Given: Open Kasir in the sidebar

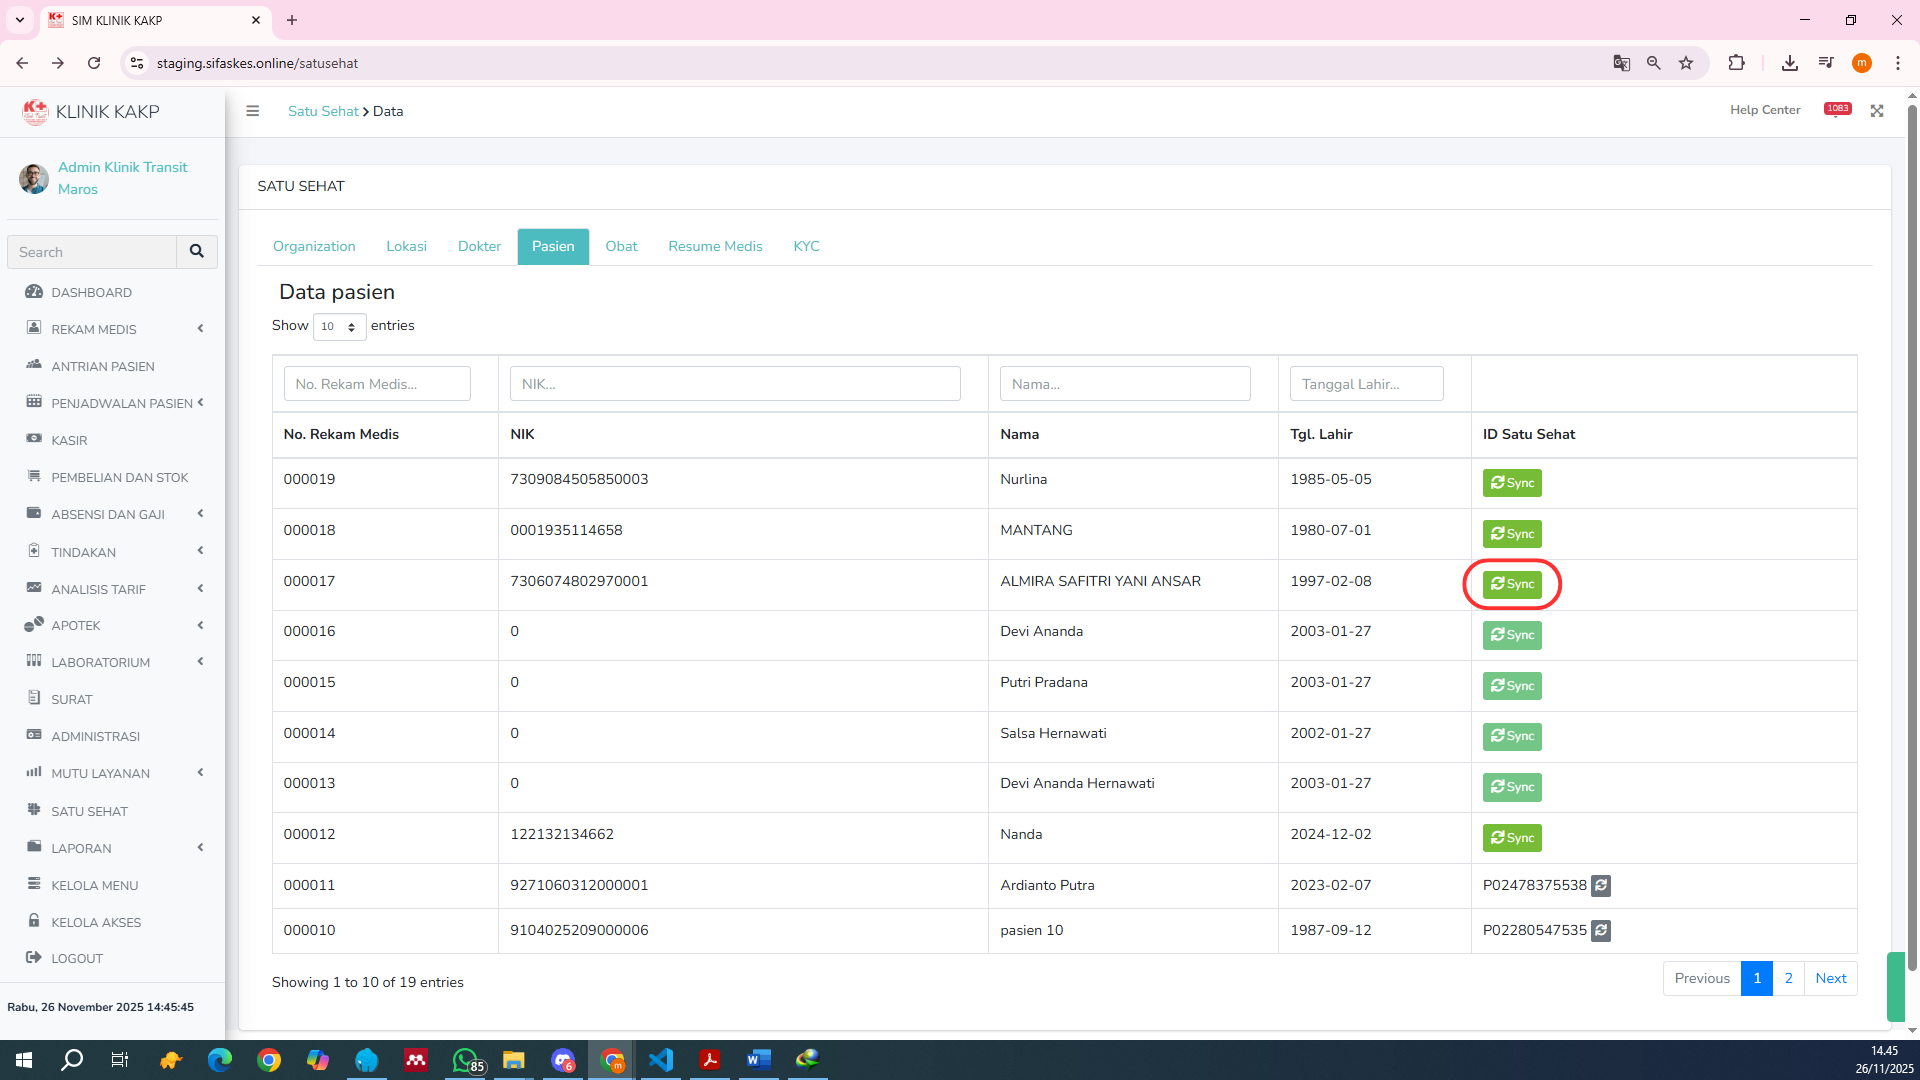Looking at the screenshot, I should pos(69,440).
